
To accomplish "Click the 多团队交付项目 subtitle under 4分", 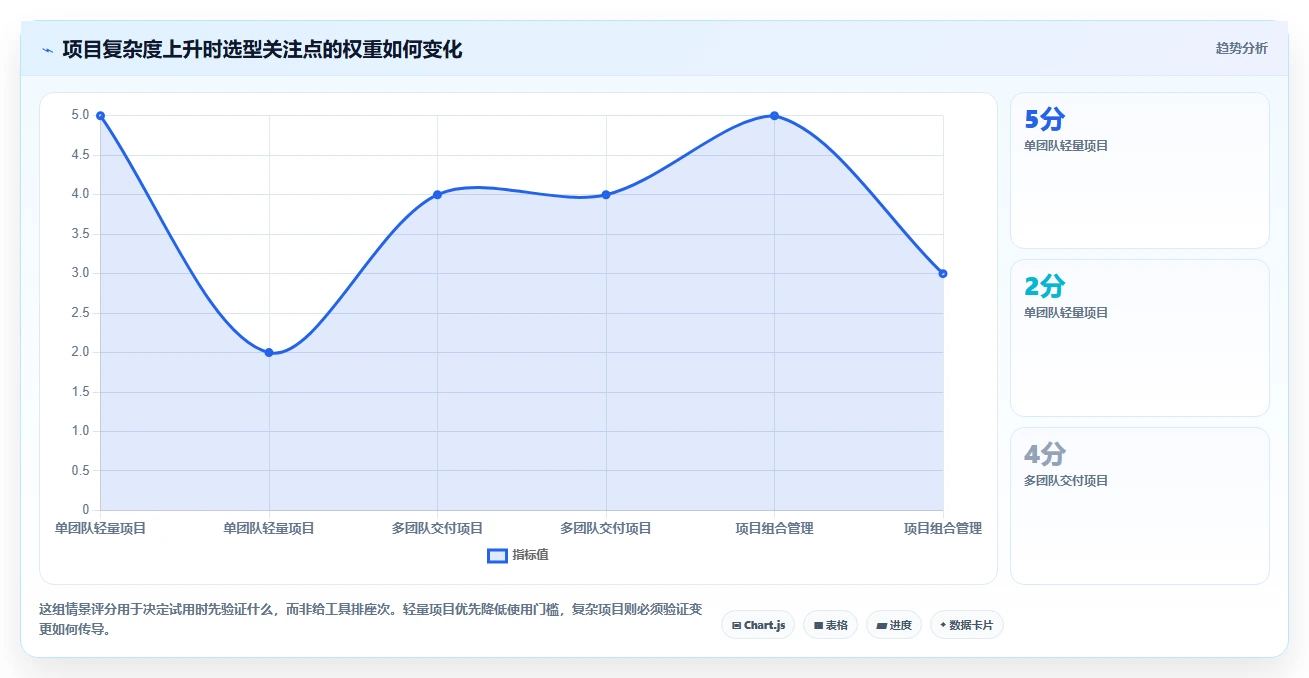I will coord(1066,481).
